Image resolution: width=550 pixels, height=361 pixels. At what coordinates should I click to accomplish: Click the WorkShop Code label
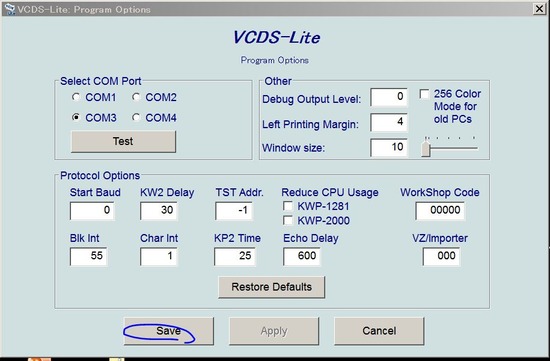point(440,192)
